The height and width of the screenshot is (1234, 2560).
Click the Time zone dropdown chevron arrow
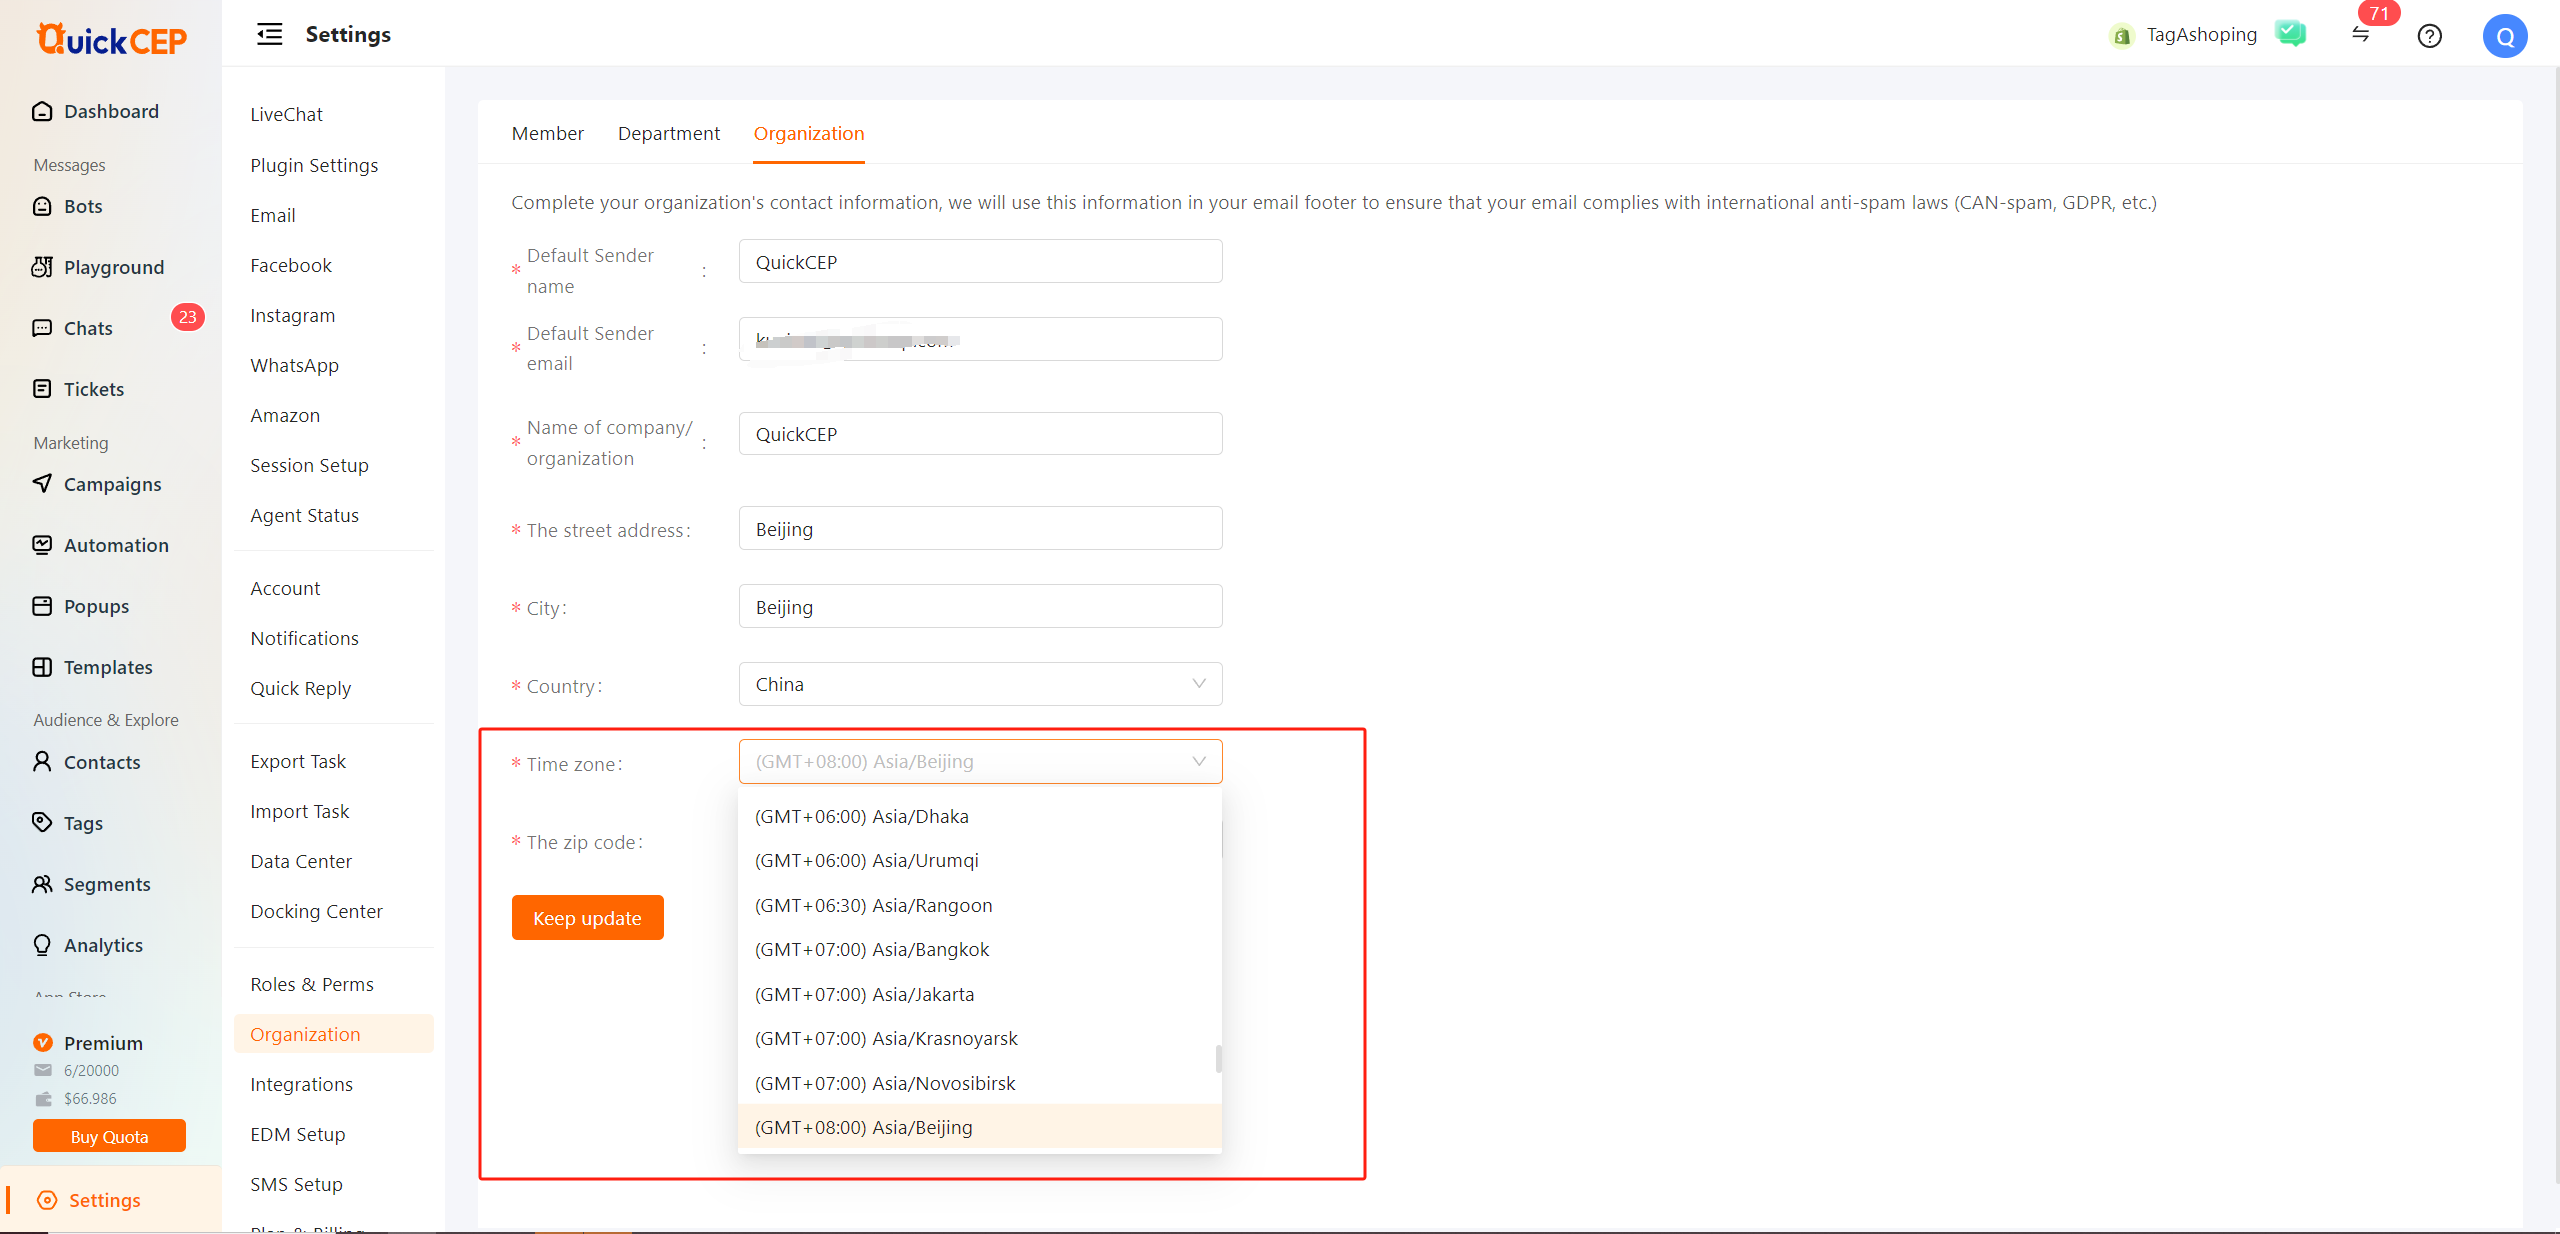tap(1199, 761)
